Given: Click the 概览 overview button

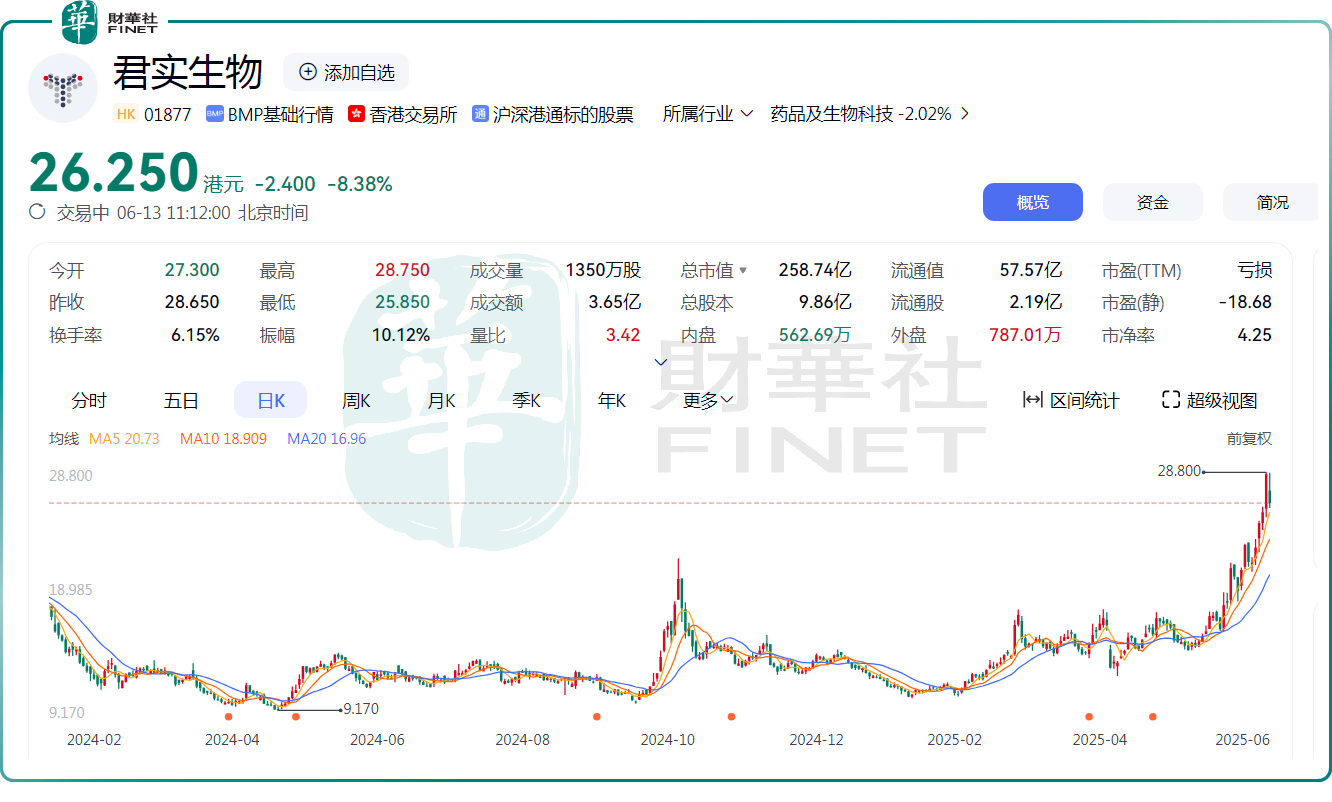Looking at the screenshot, I should click(x=1032, y=202).
